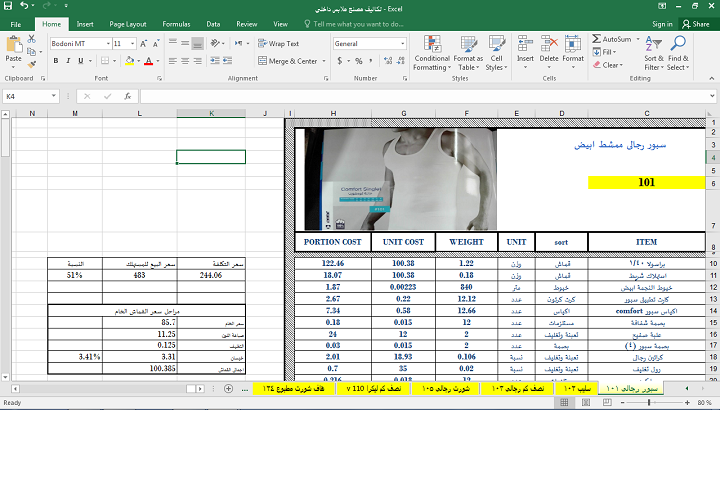Open the Fill dropdown
The width and height of the screenshot is (720, 480).
(x=604, y=52)
